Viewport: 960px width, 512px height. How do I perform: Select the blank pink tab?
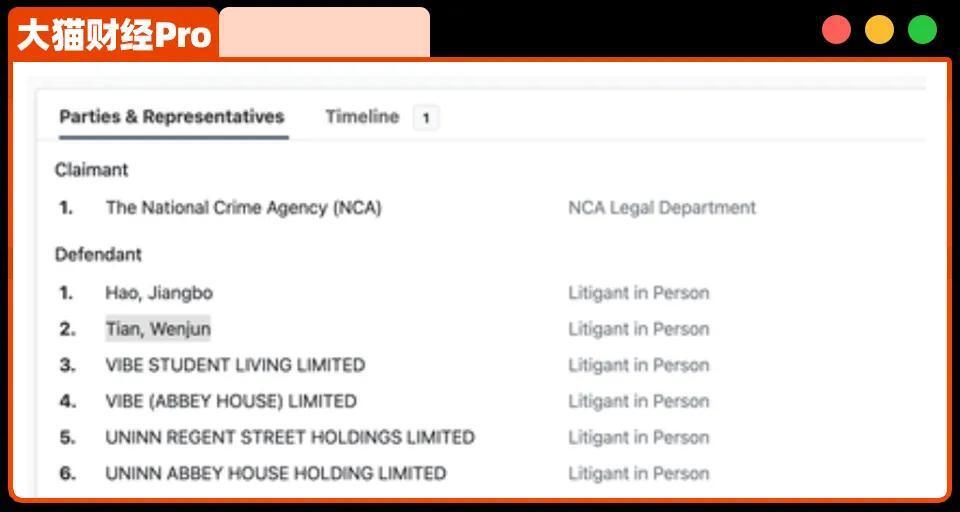coord(324,32)
